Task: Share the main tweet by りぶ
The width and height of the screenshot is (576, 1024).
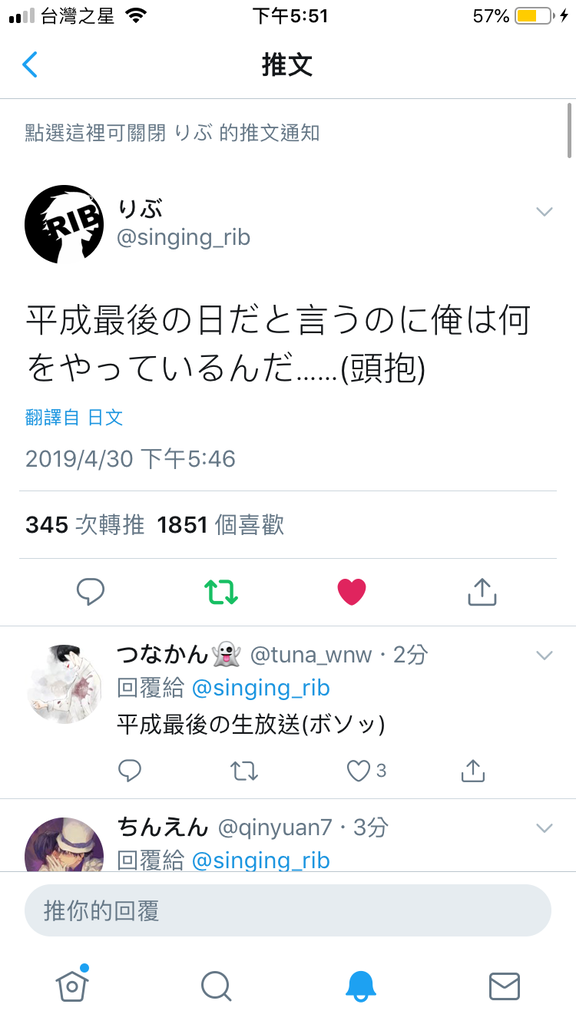Action: 483,592
